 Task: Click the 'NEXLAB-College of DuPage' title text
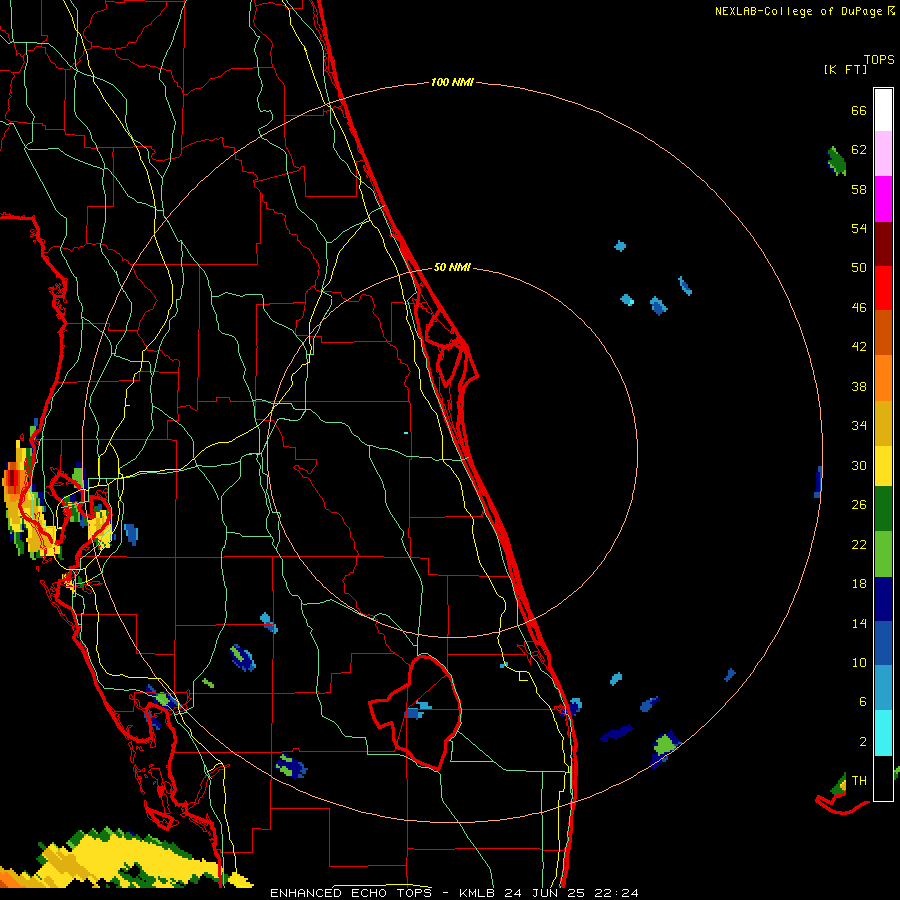pos(798,11)
